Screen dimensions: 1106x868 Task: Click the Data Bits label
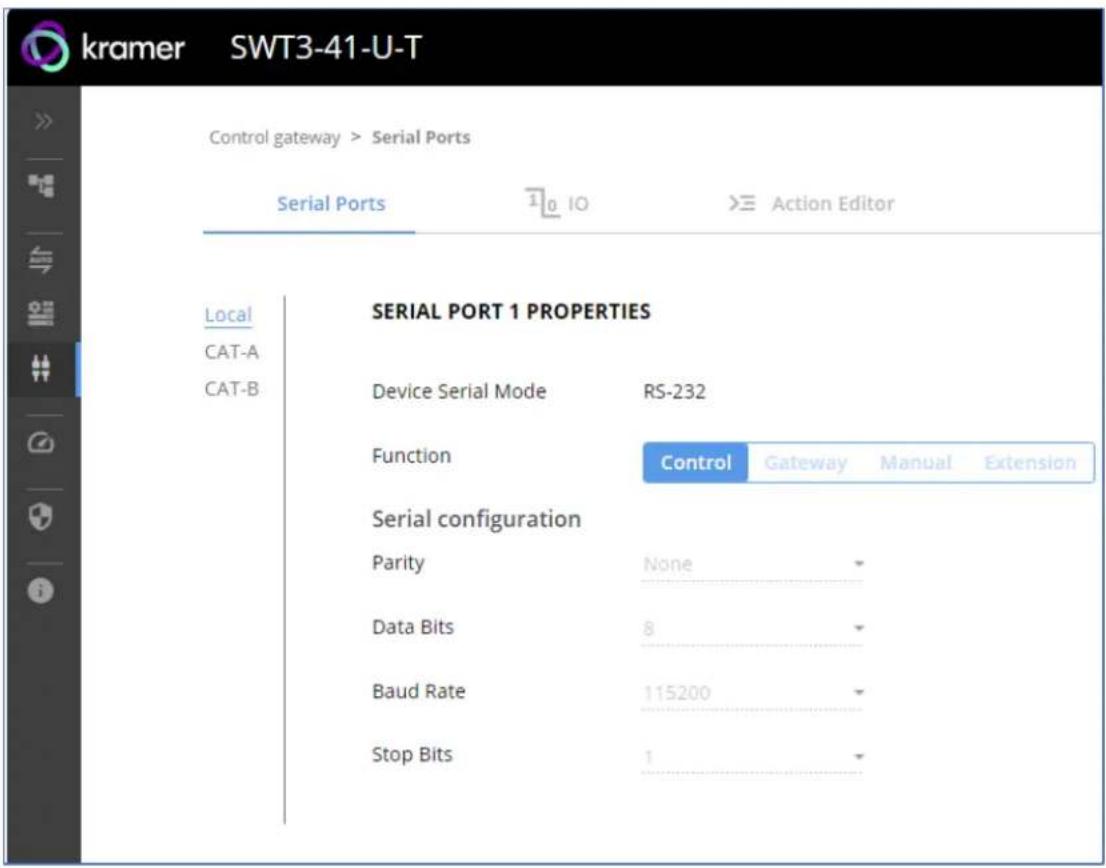point(413,627)
